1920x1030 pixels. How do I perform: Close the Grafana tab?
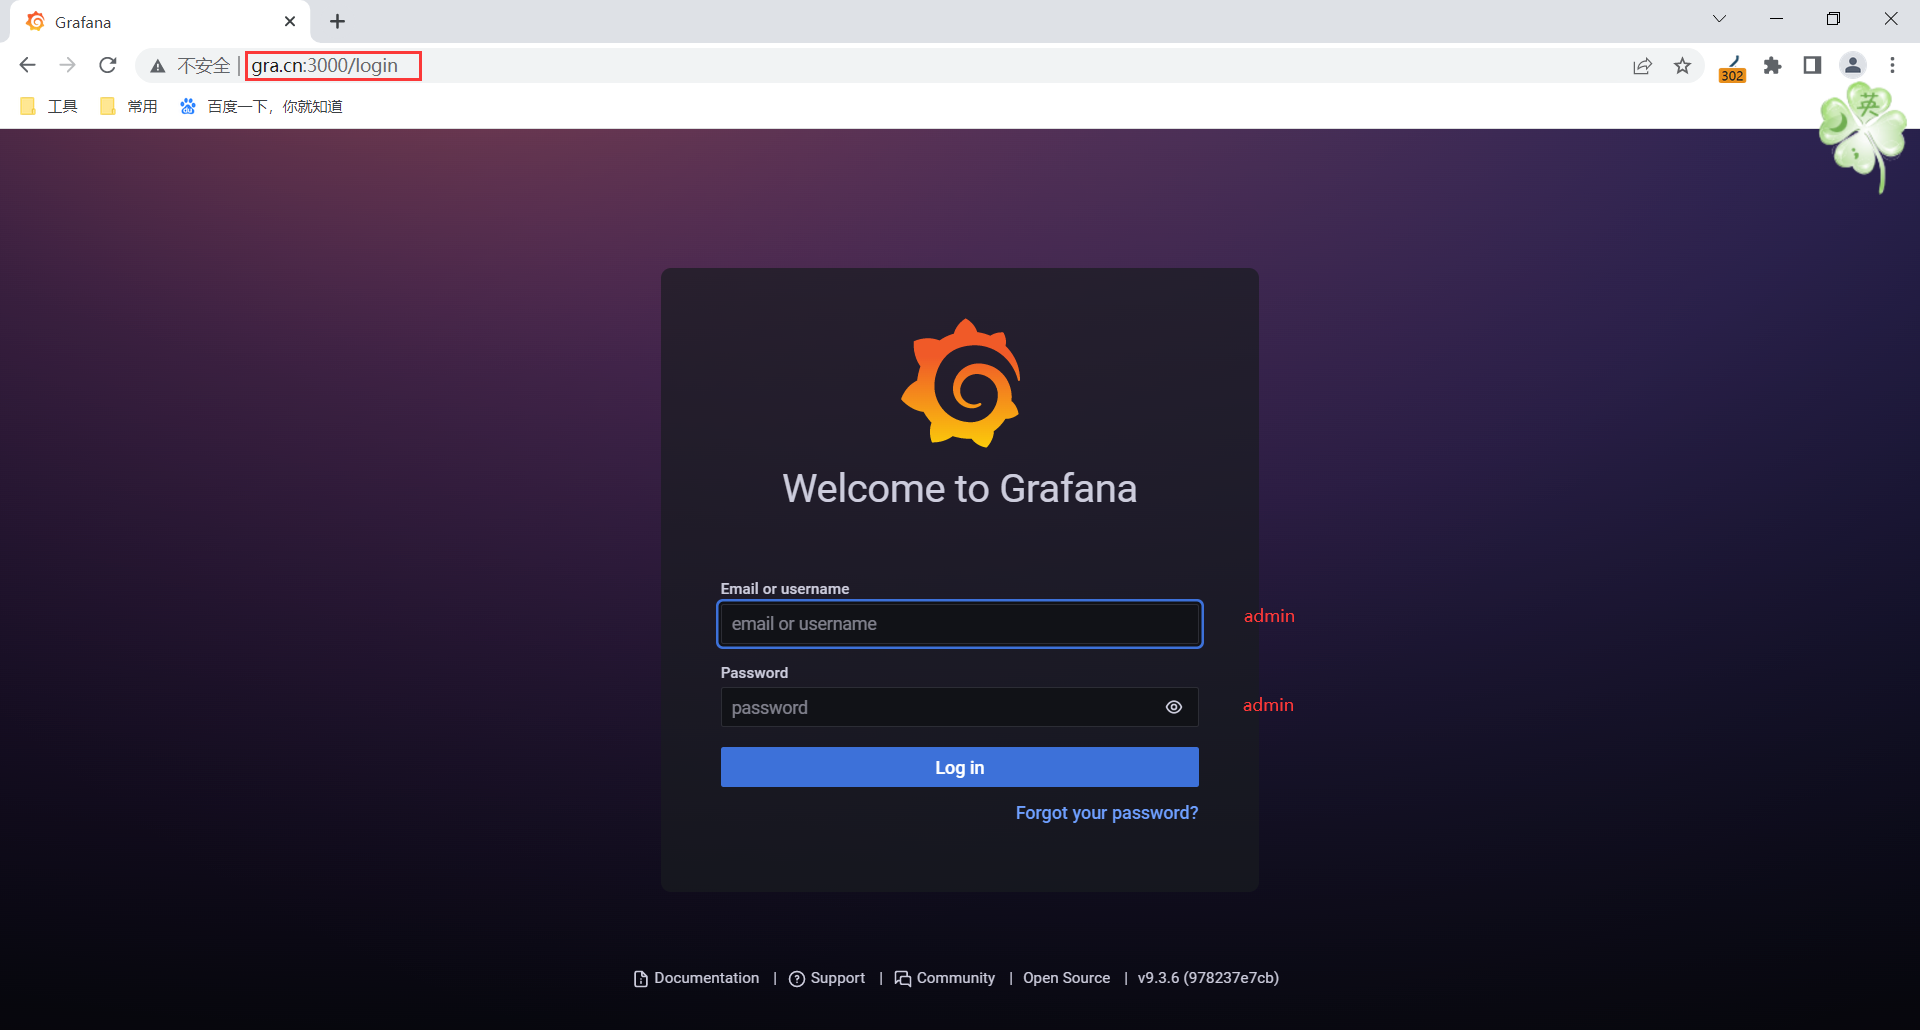(x=290, y=21)
